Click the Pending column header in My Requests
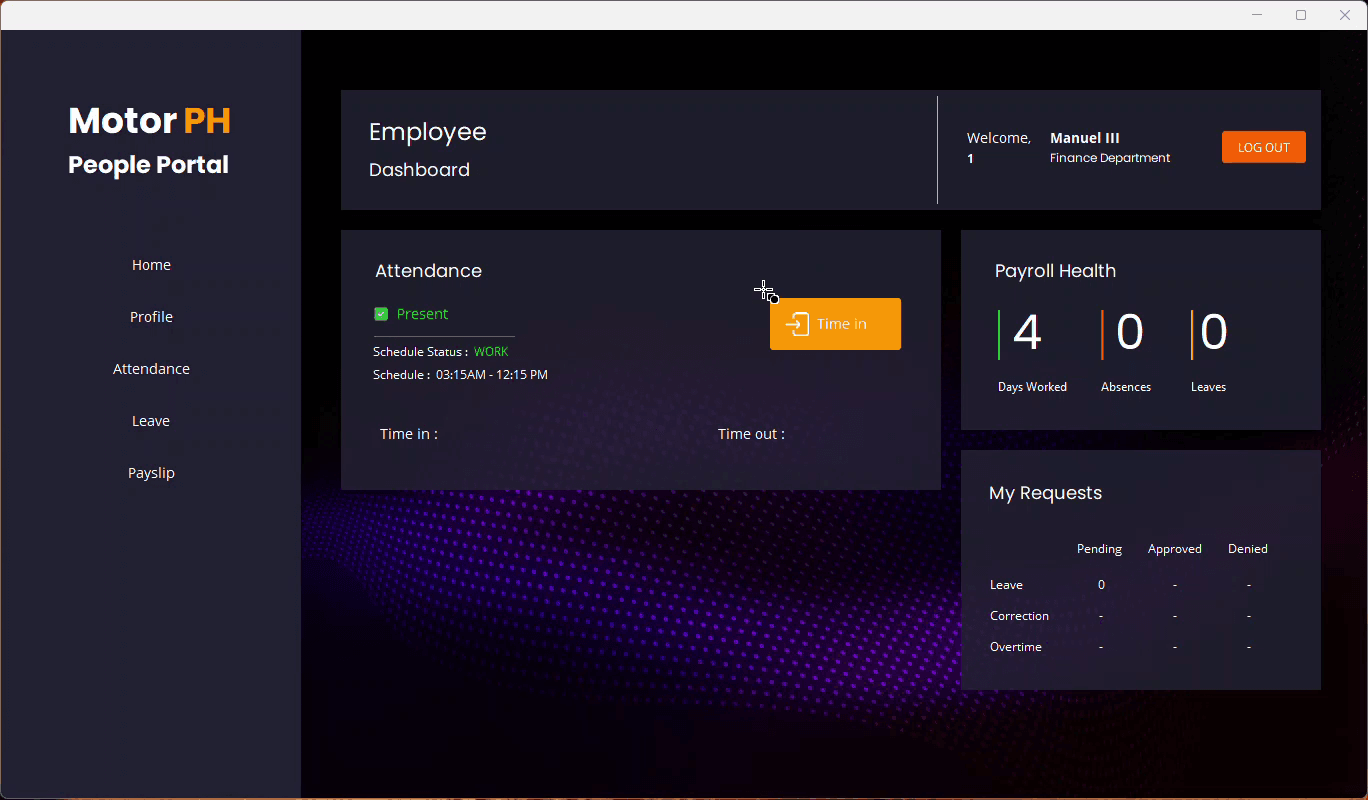1368x800 pixels. click(x=1099, y=548)
